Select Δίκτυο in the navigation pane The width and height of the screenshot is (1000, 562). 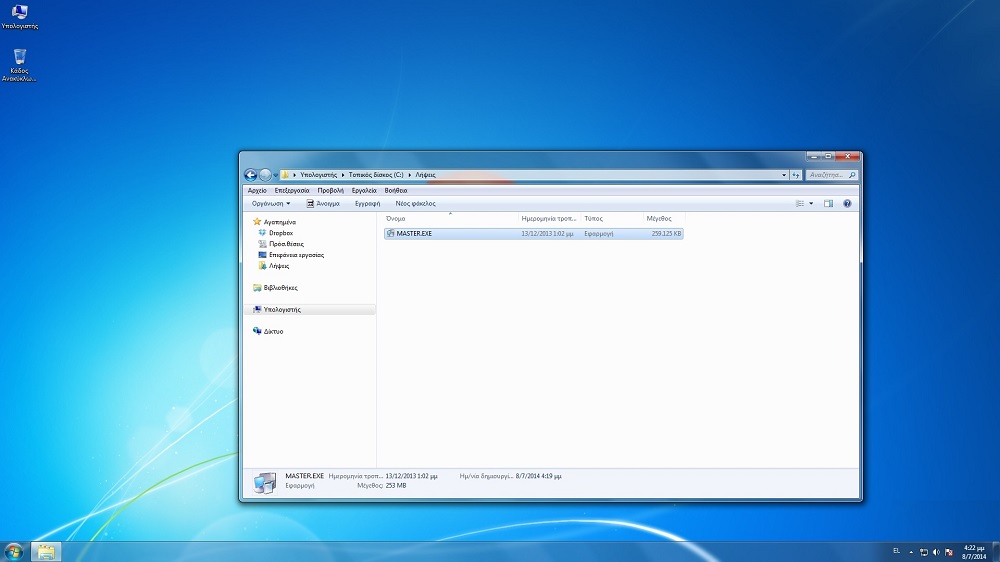click(x=273, y=331)
